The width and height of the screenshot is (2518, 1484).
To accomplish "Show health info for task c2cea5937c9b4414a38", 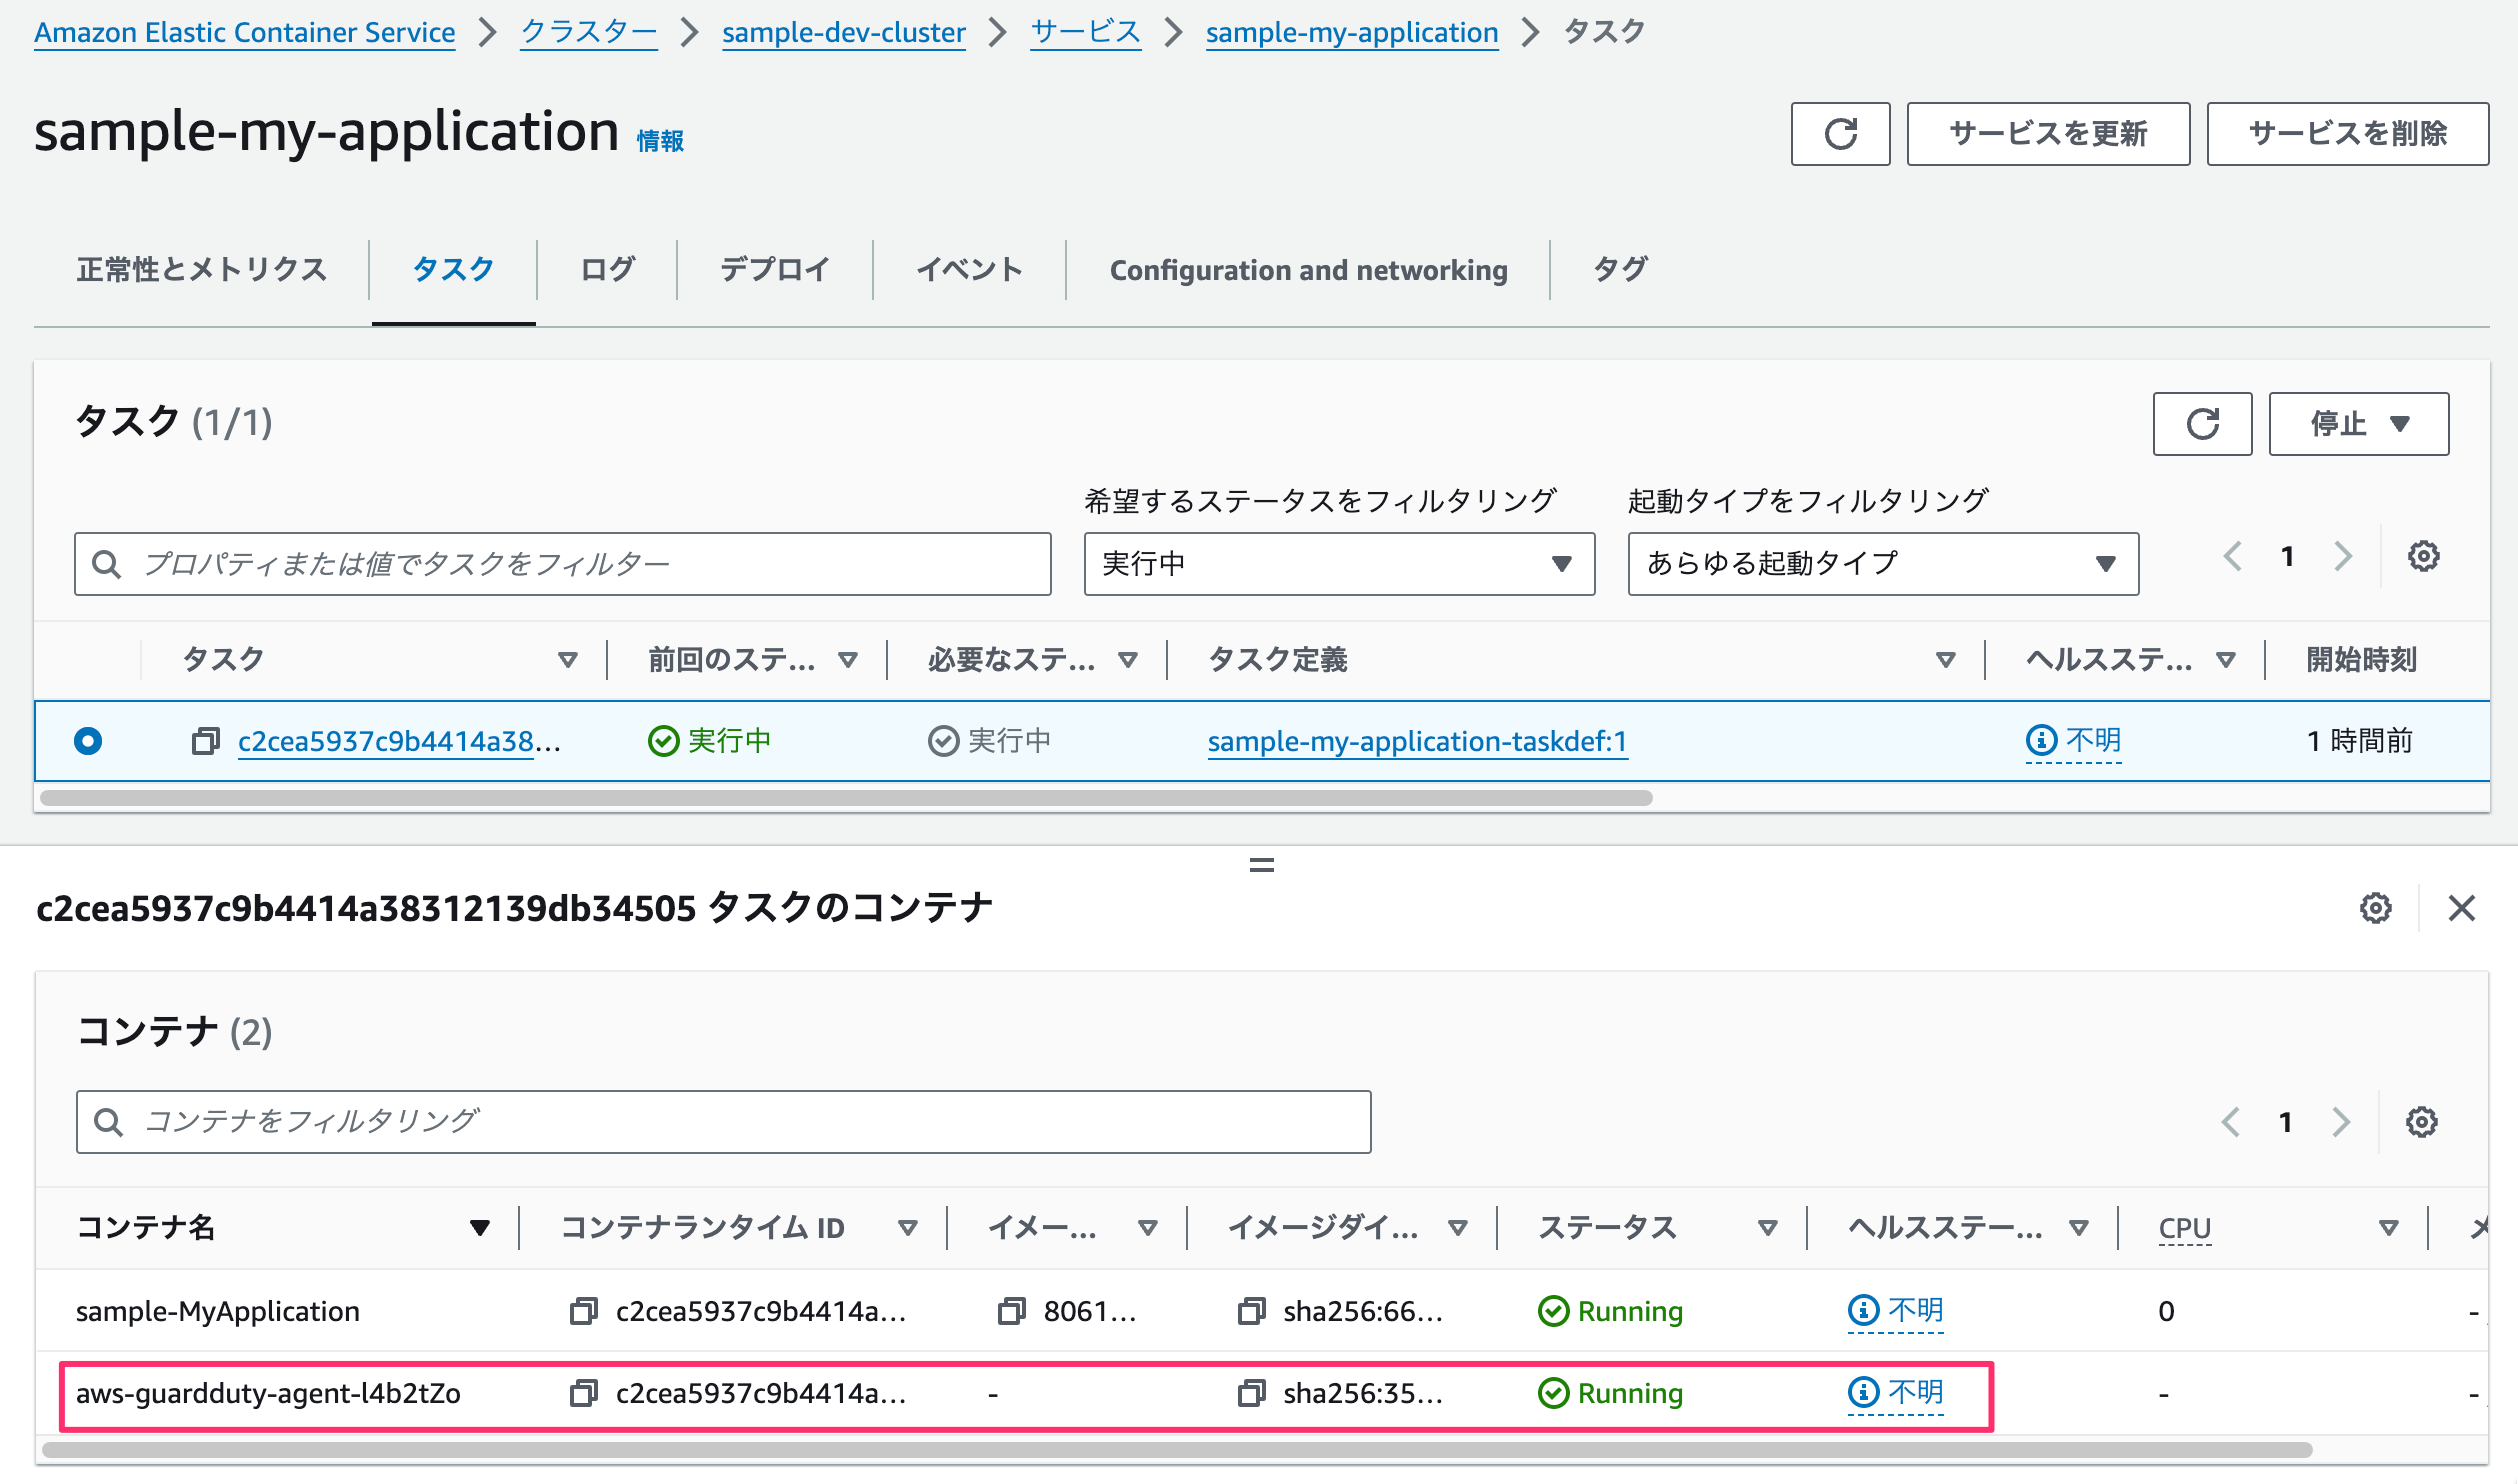I will [2073, 741].
